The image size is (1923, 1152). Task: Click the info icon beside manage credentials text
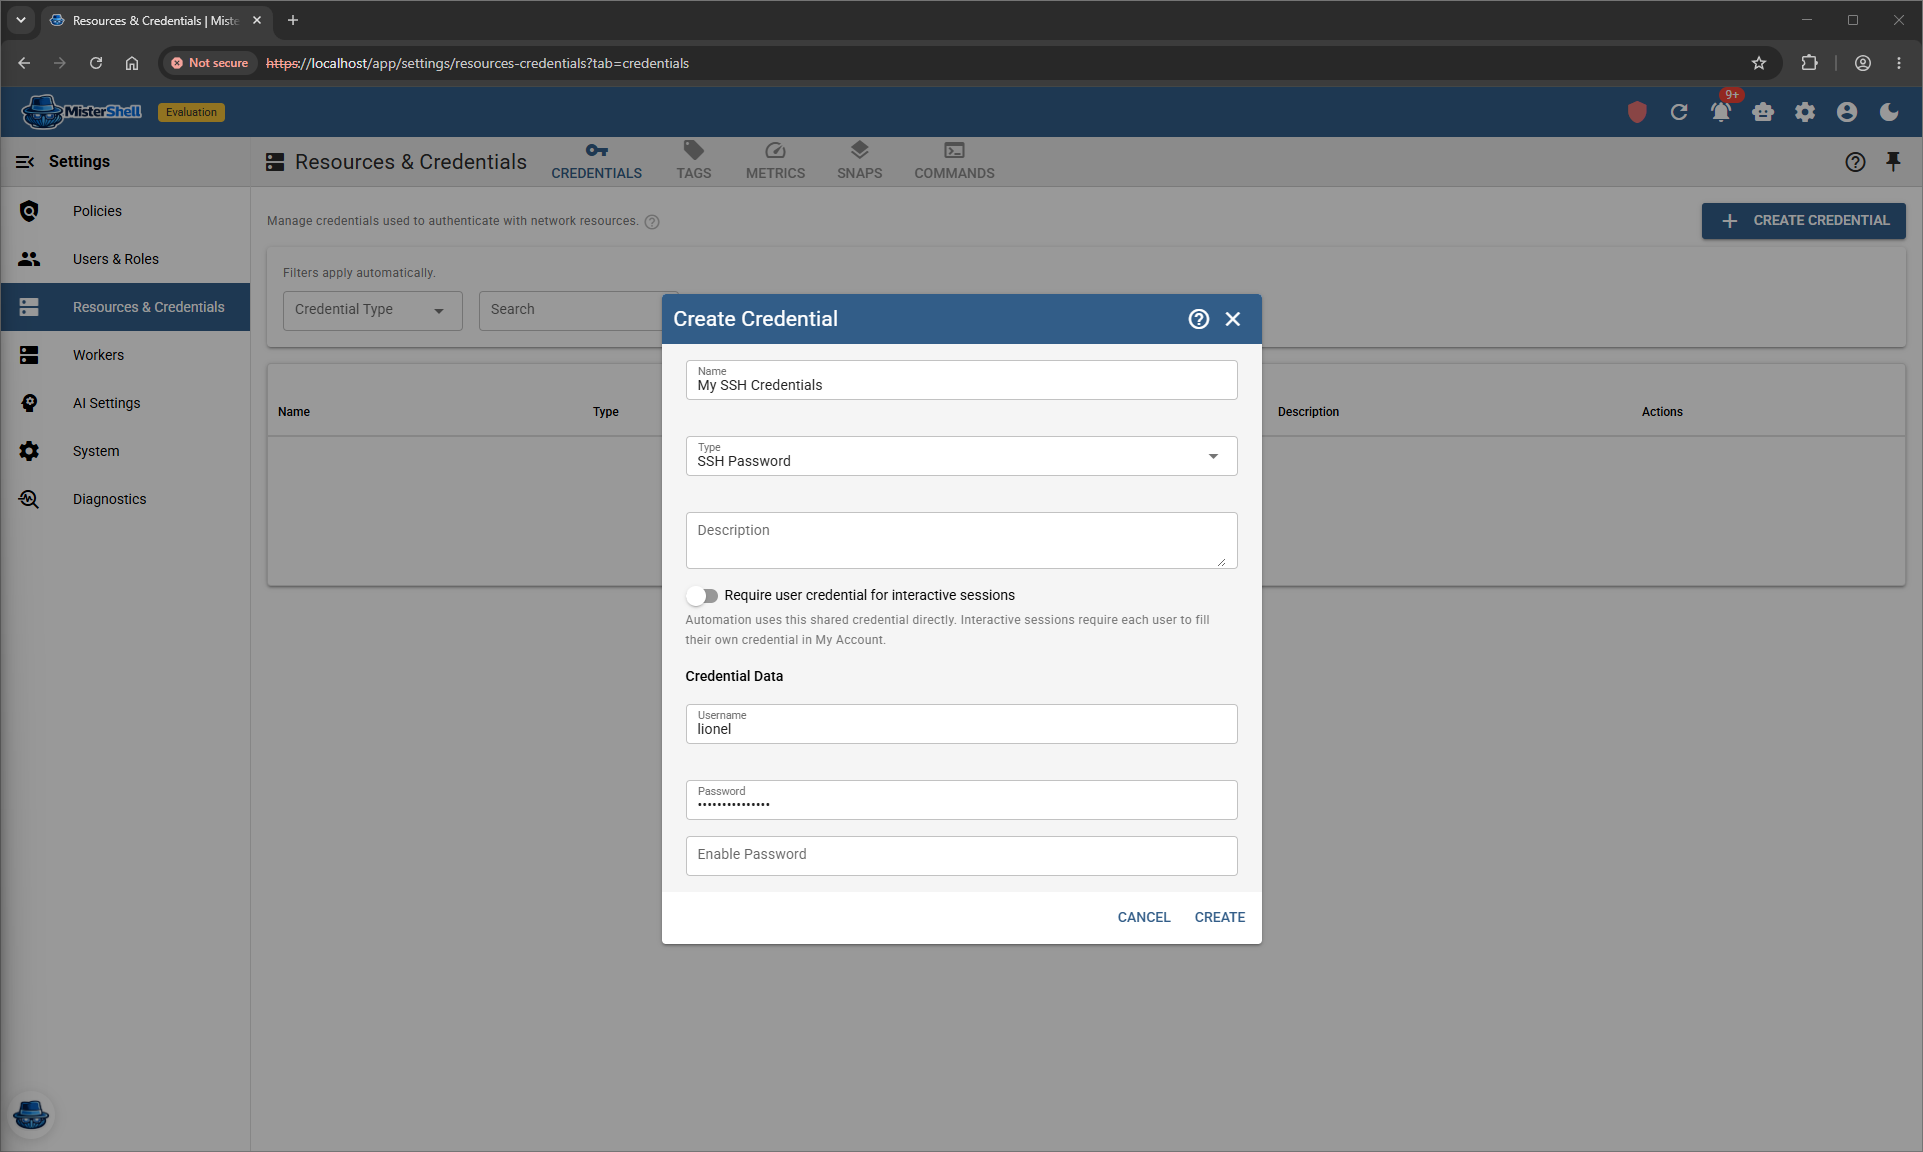pos(652,222)
